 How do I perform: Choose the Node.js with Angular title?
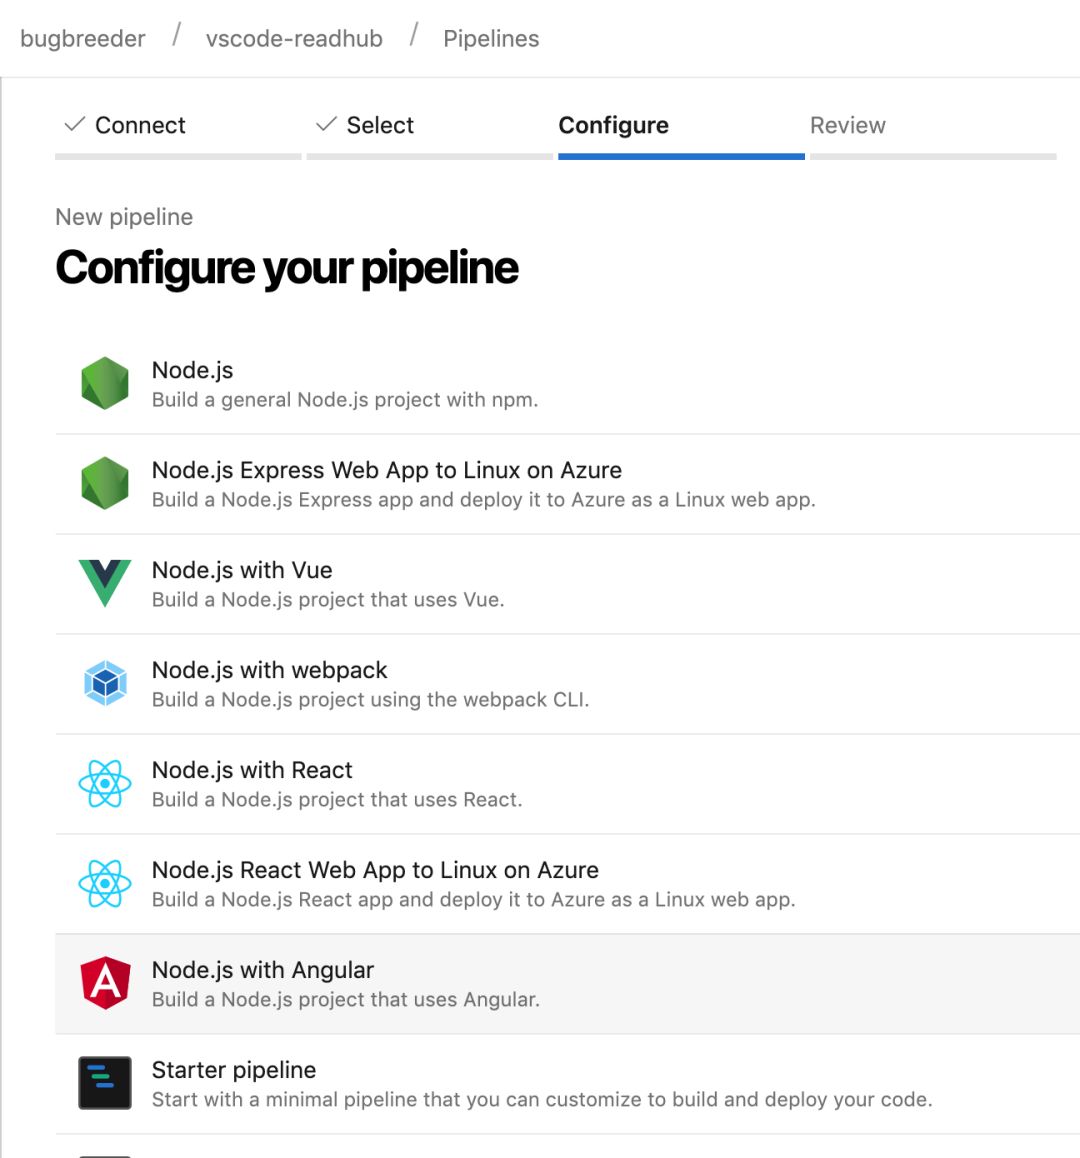coord(262,970)
